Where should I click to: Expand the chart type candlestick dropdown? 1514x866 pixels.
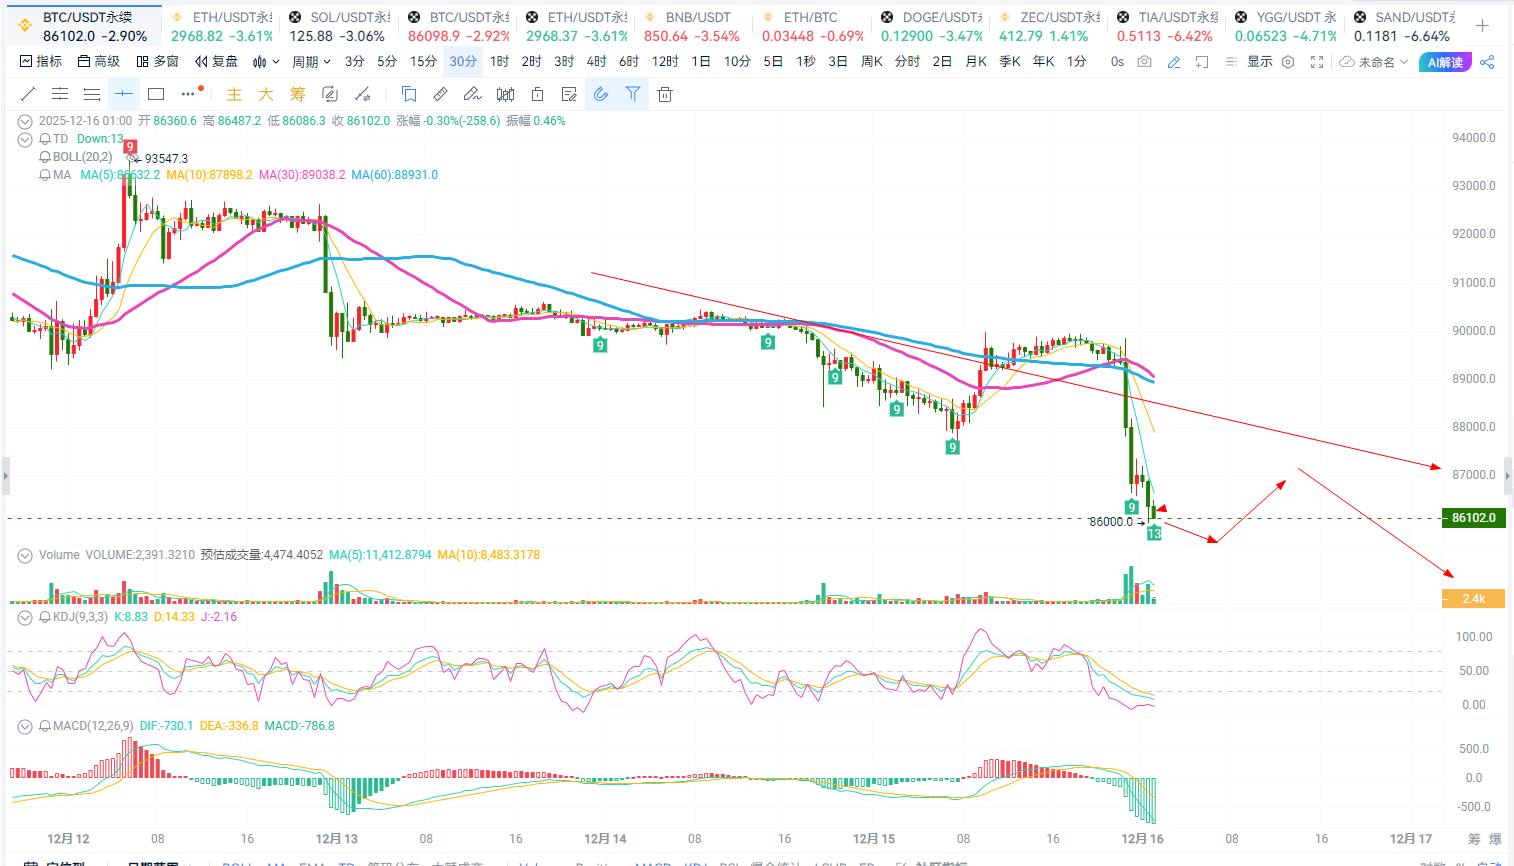pyautogui.click(x=266, y=62)
